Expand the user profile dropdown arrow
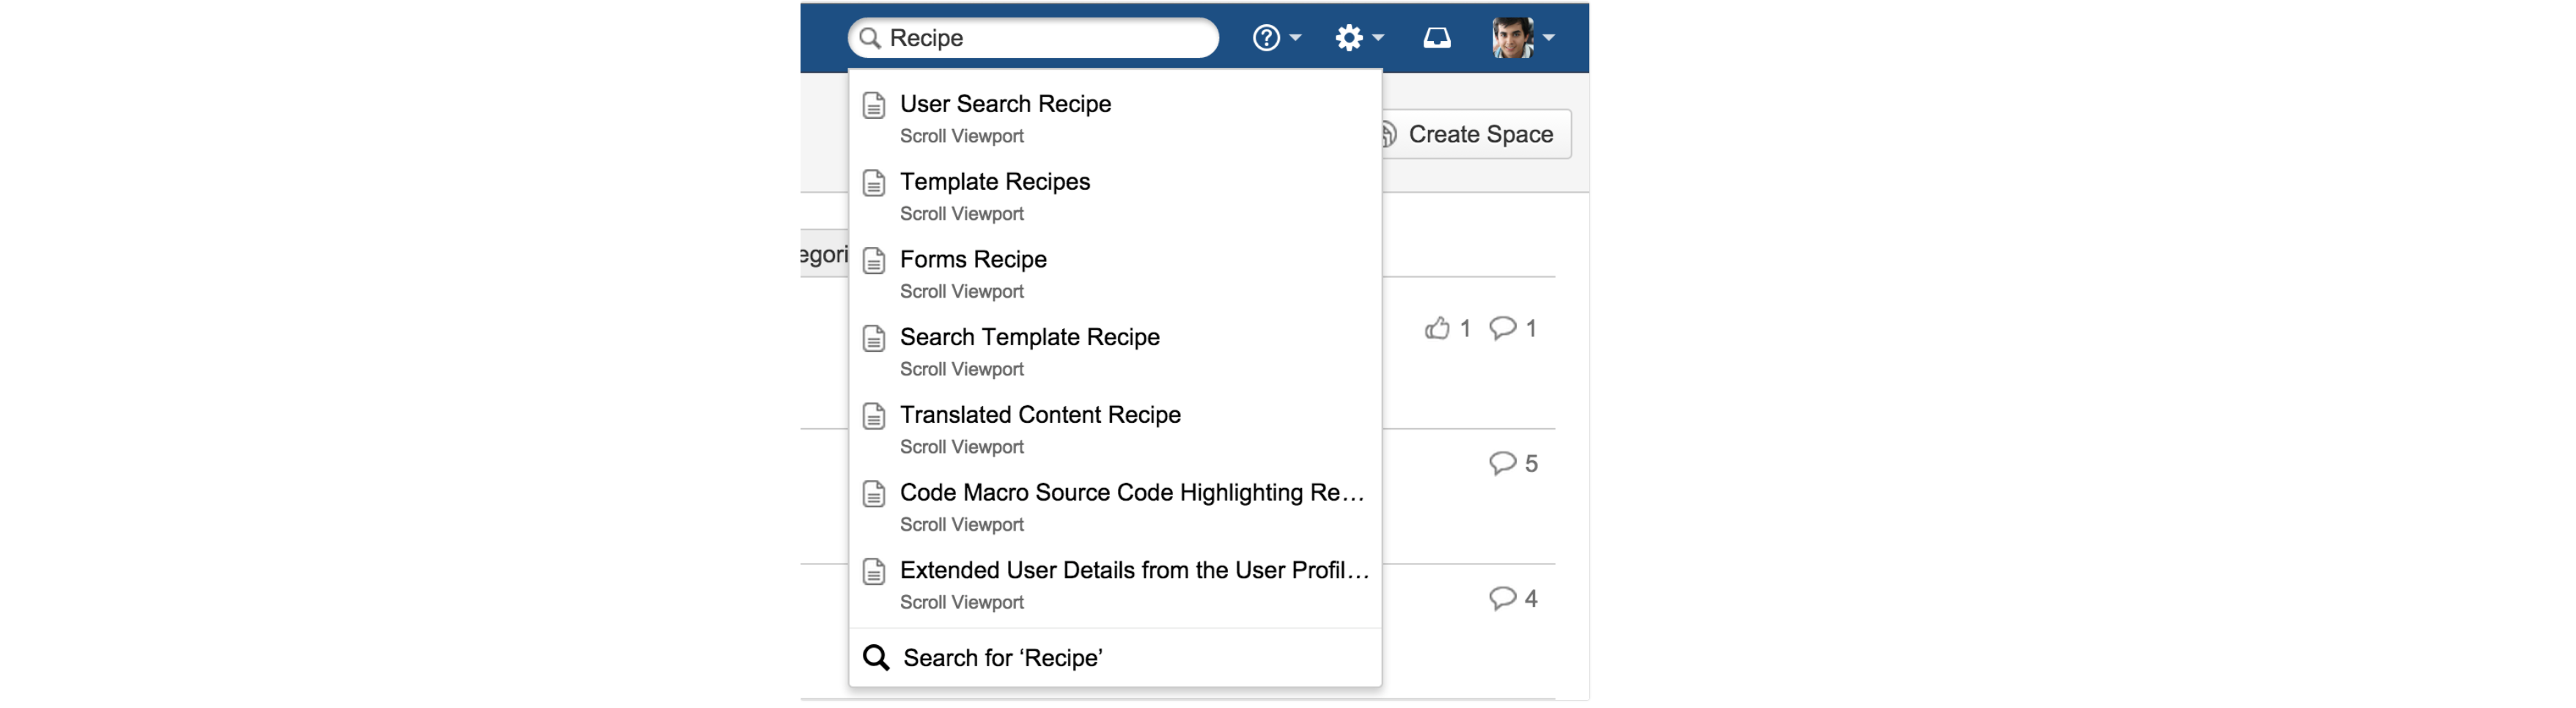The height and width of the screenshot is (708, 2576). (1549, 38)
